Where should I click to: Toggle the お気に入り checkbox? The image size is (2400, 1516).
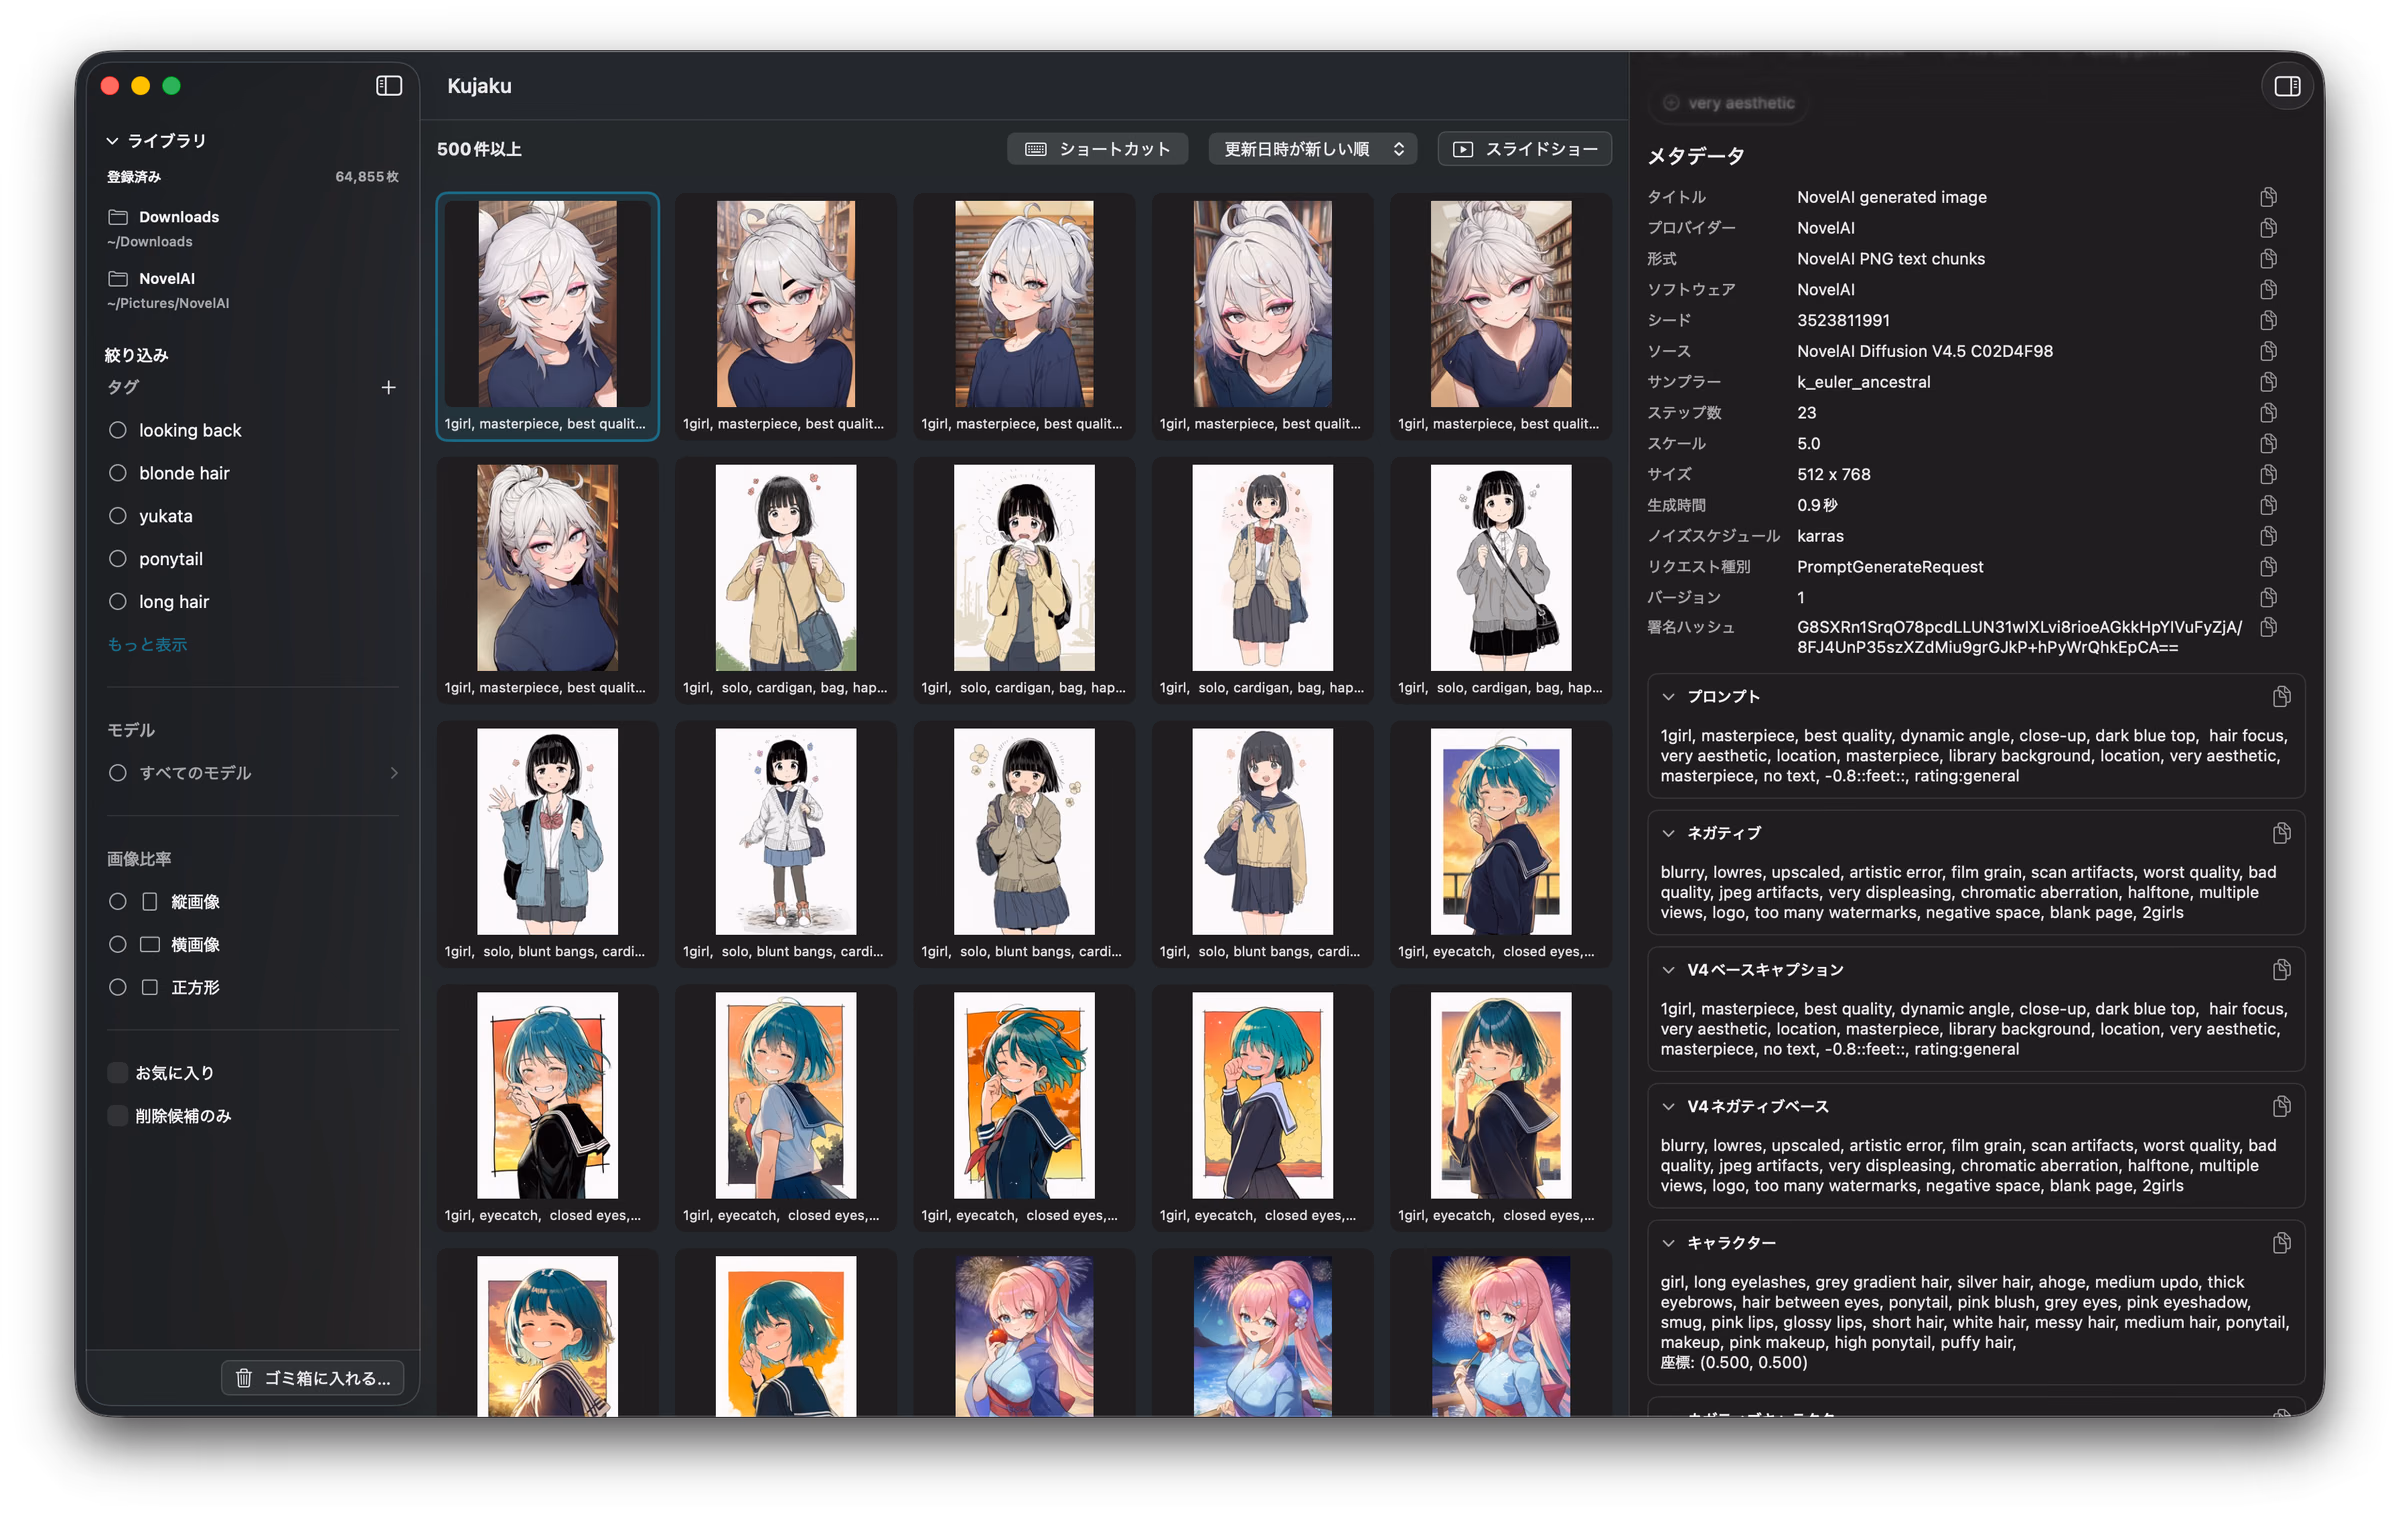click(x=117, y=1073)
